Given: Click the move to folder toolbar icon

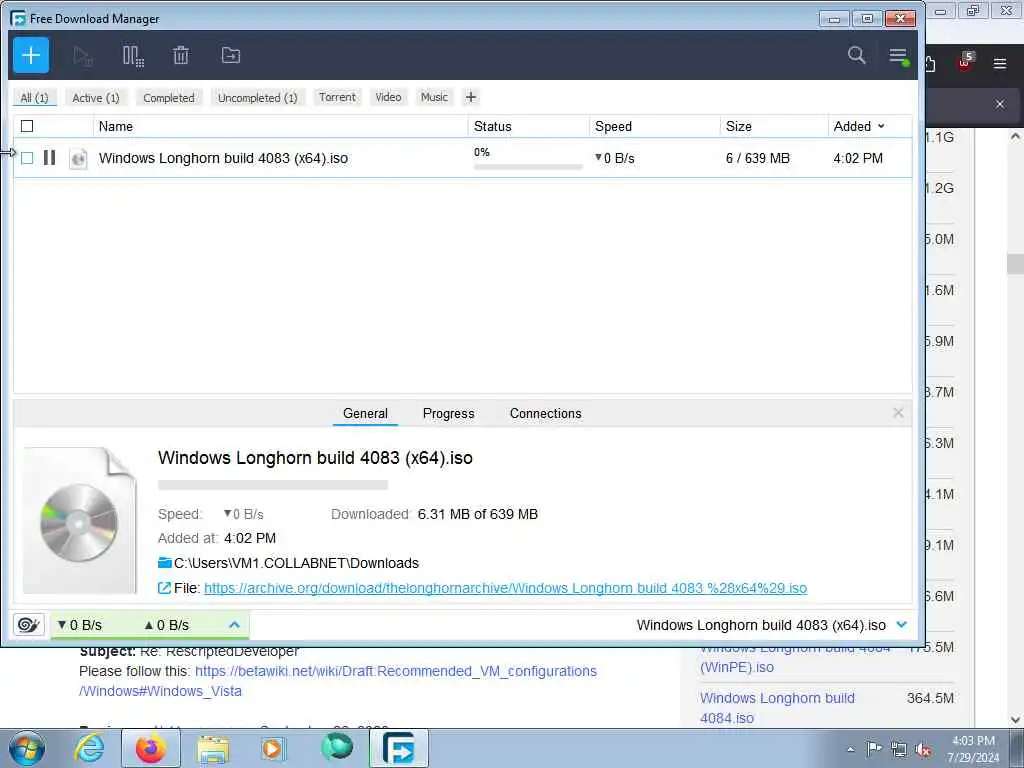Looking at the screenshot, I should coord(231,56).
